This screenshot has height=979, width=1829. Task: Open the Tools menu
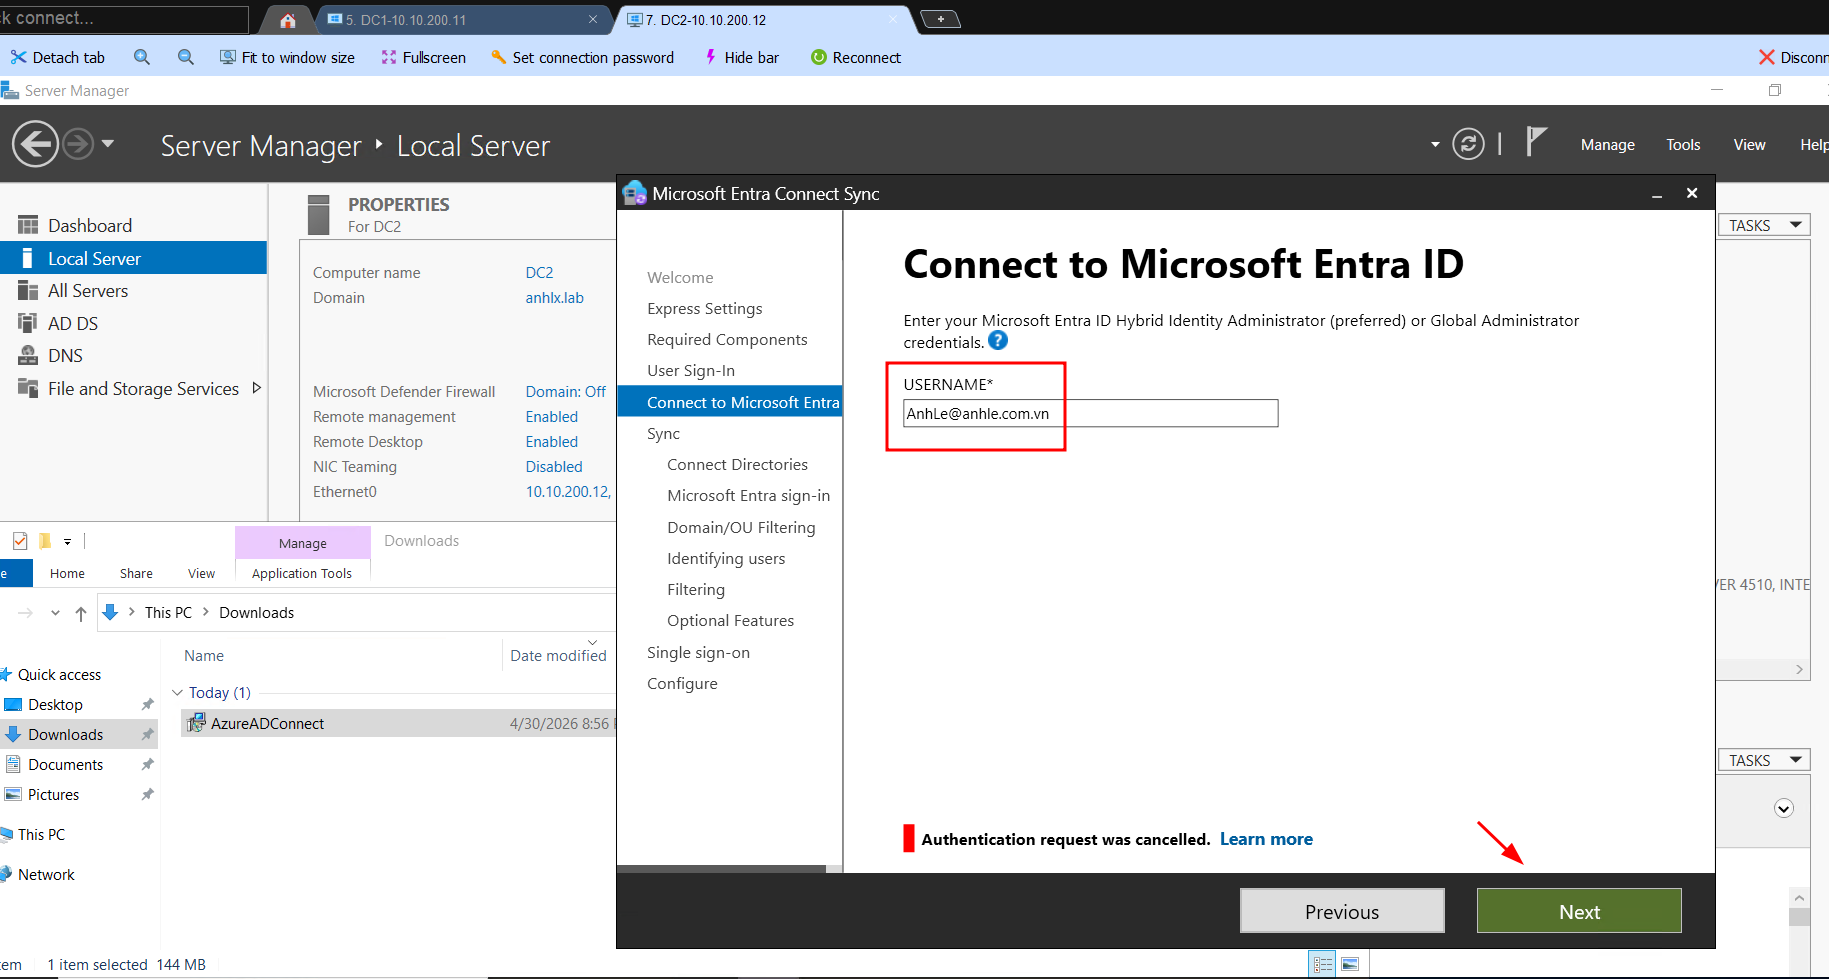[1683, 145]
